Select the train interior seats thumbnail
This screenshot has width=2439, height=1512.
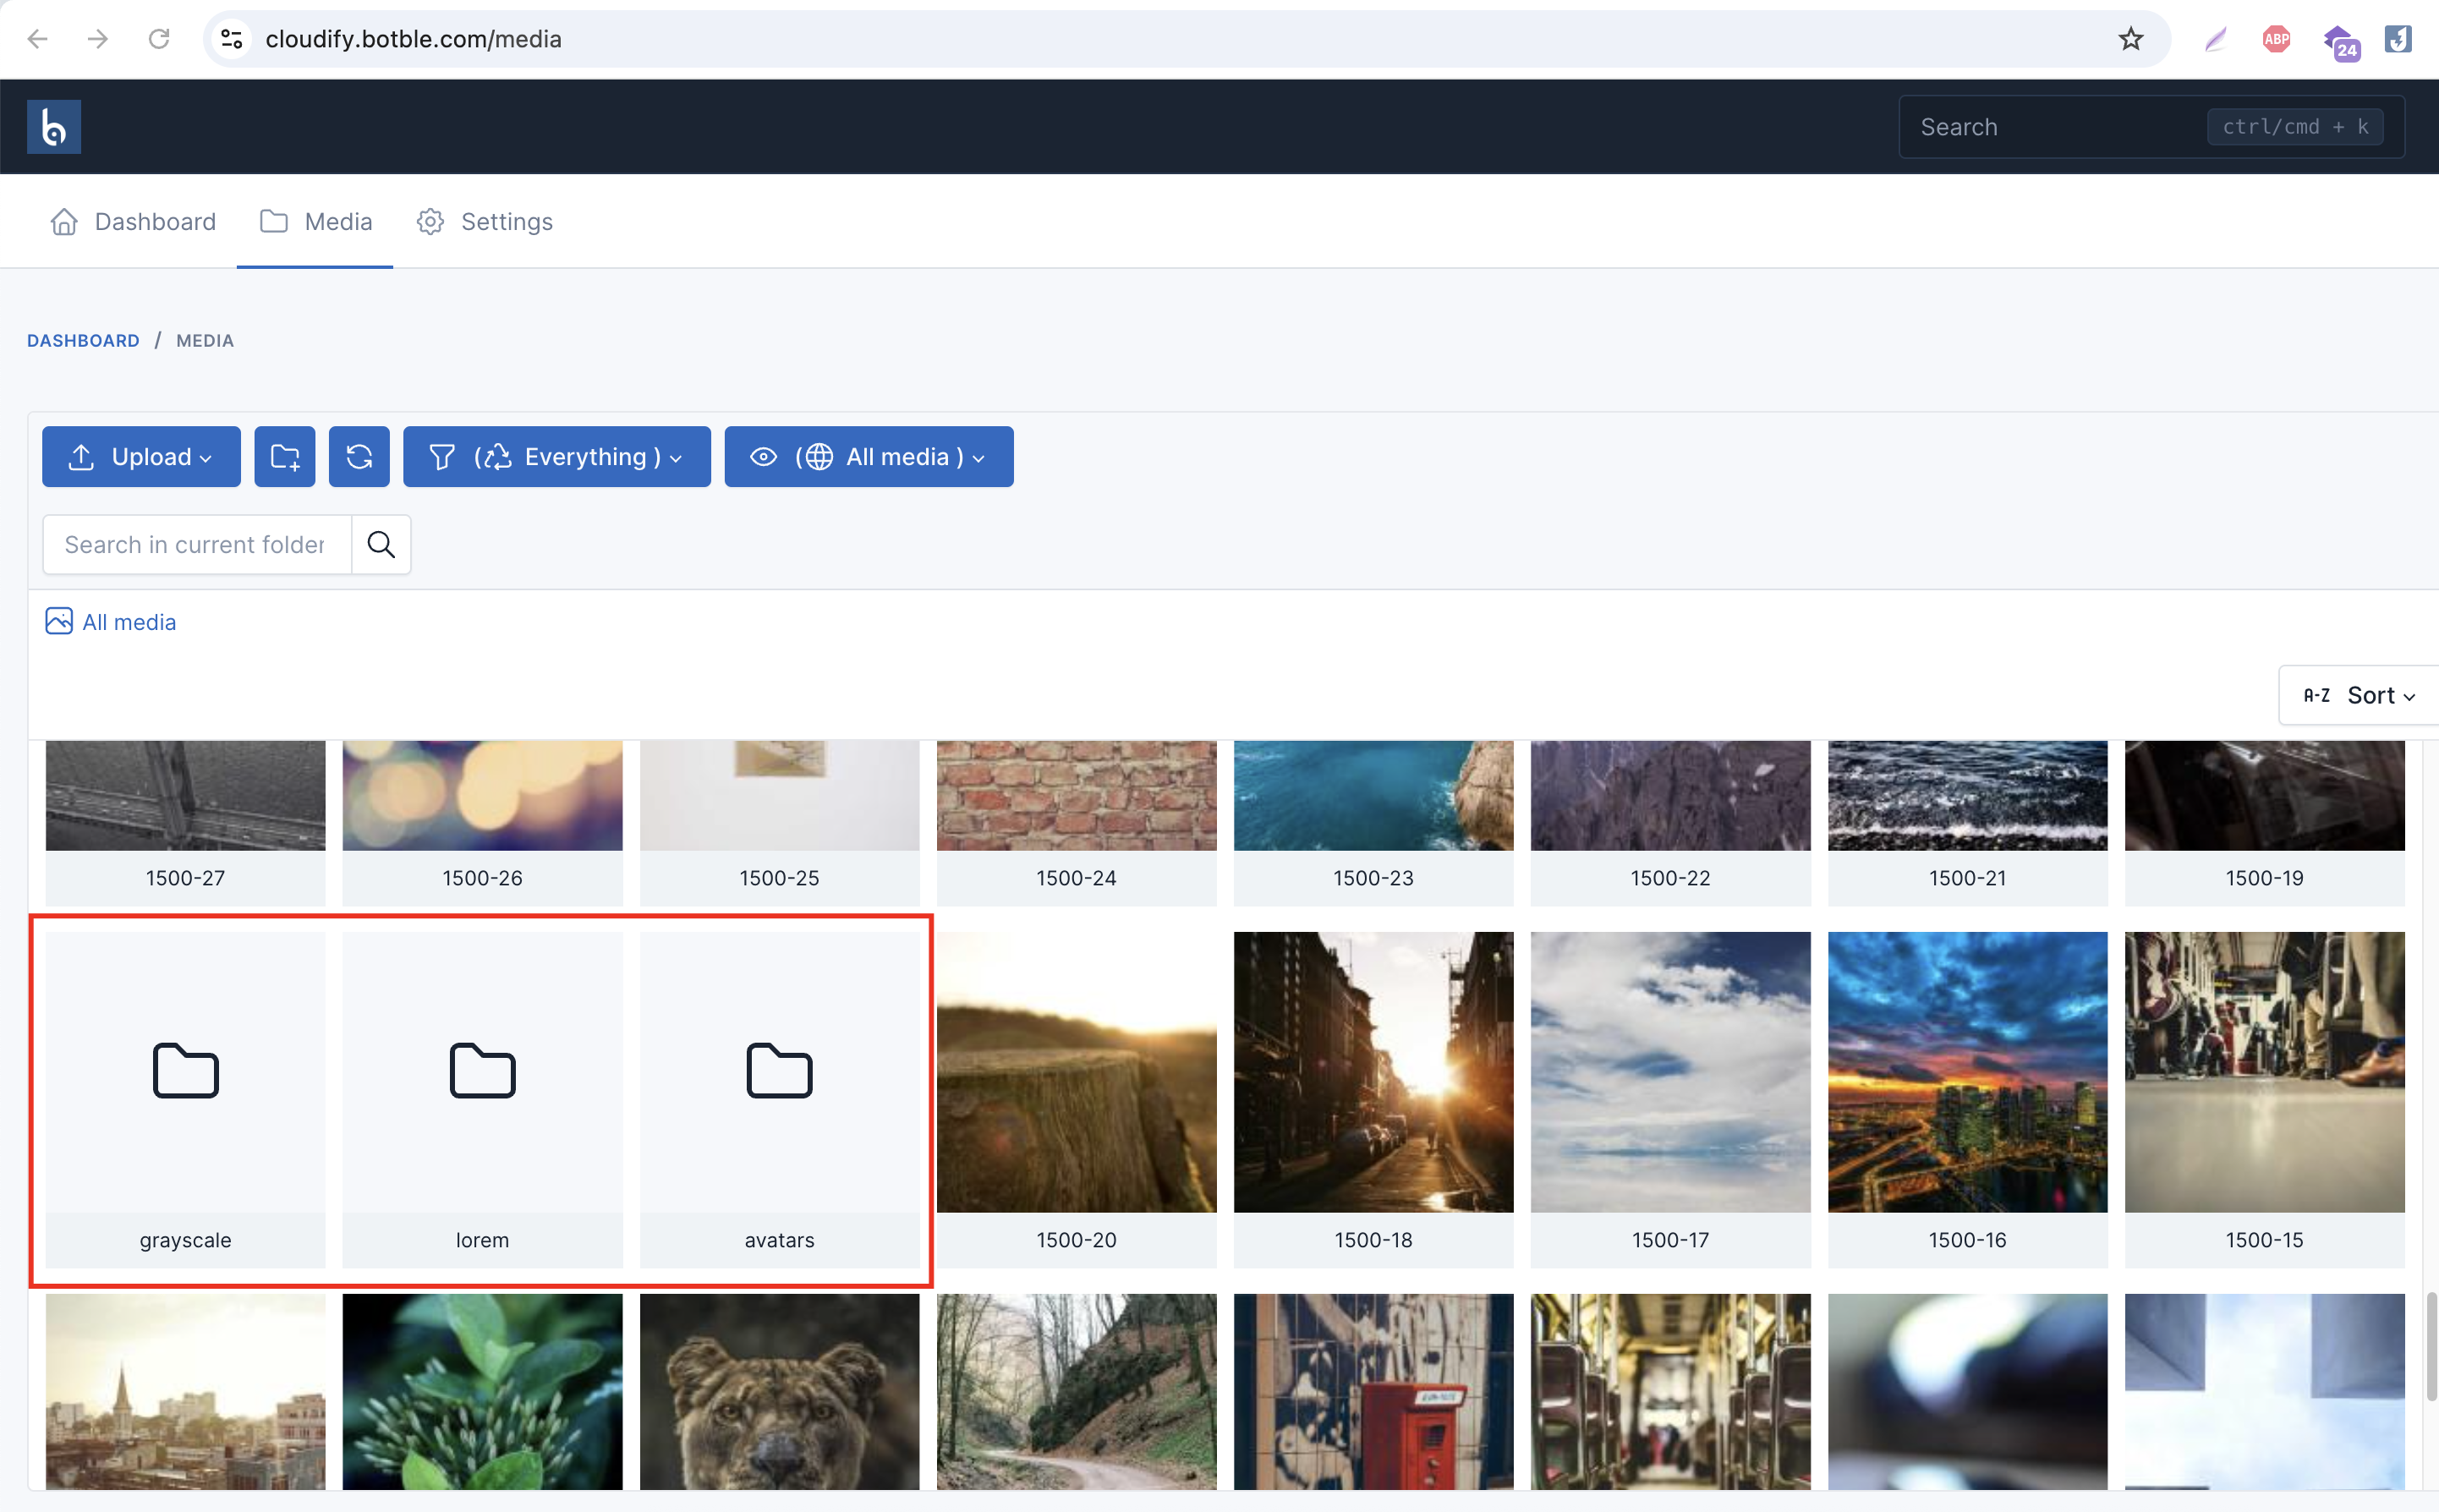[1671, 1392]
